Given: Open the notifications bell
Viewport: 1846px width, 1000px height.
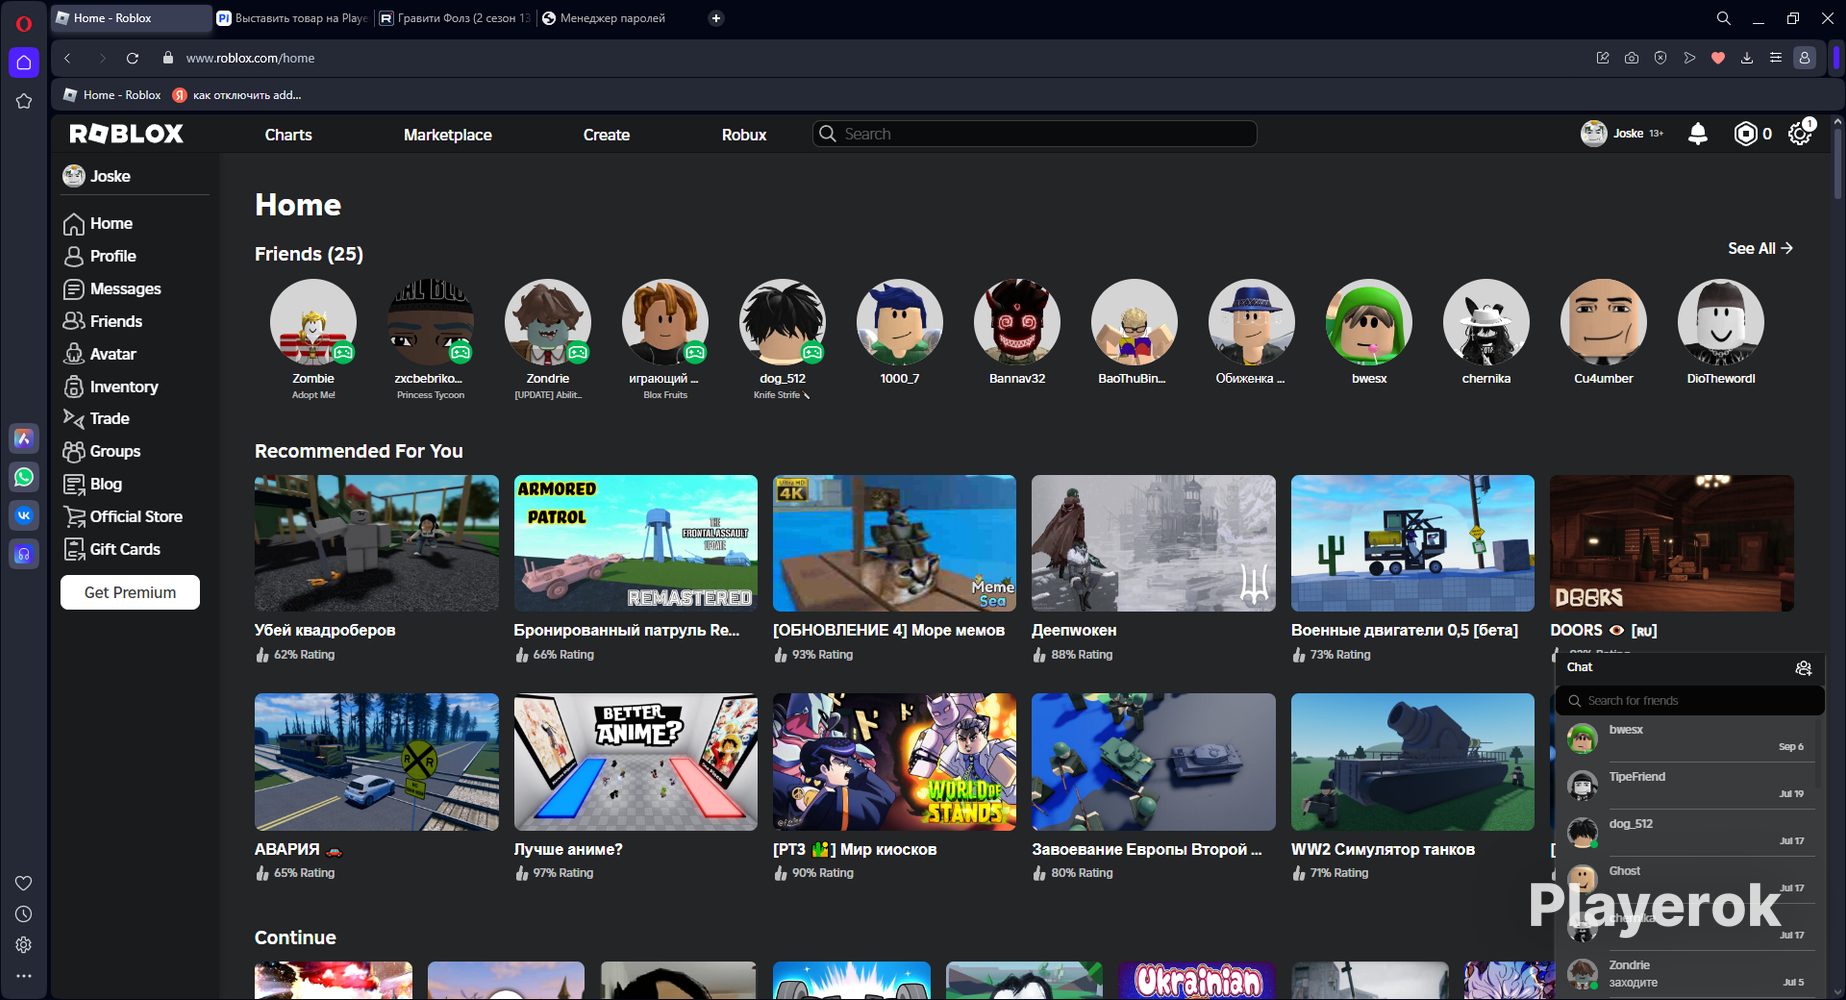Looking at the screenshot, I should (x=1698, y=134).
